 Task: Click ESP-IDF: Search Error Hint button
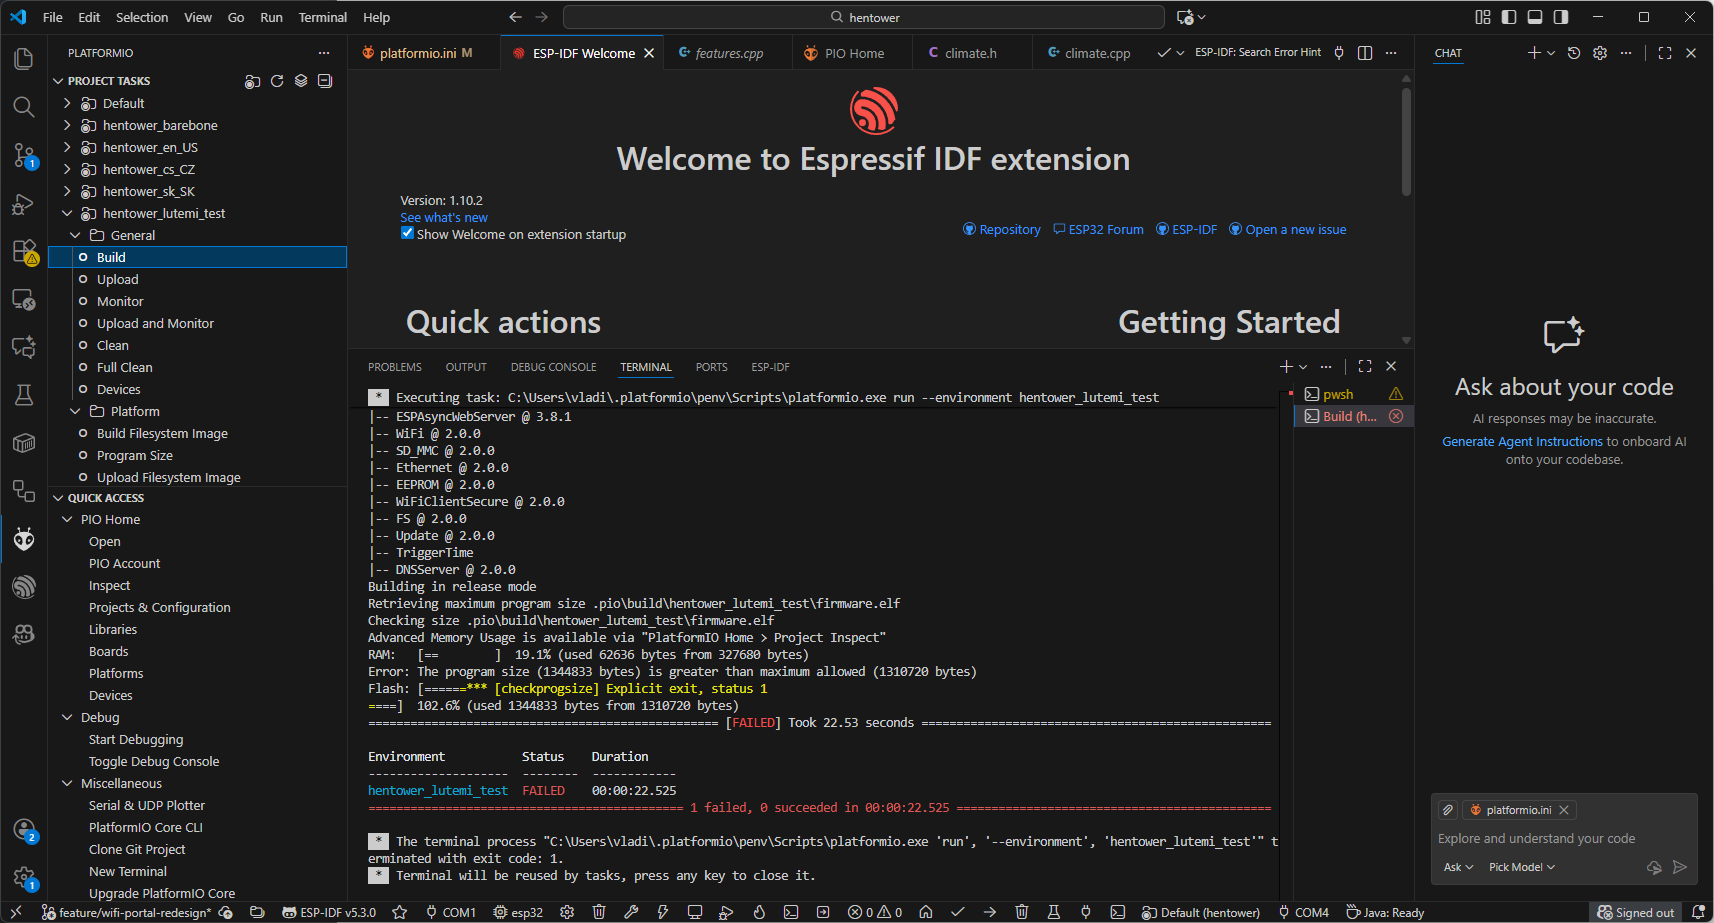[1258, 53]
